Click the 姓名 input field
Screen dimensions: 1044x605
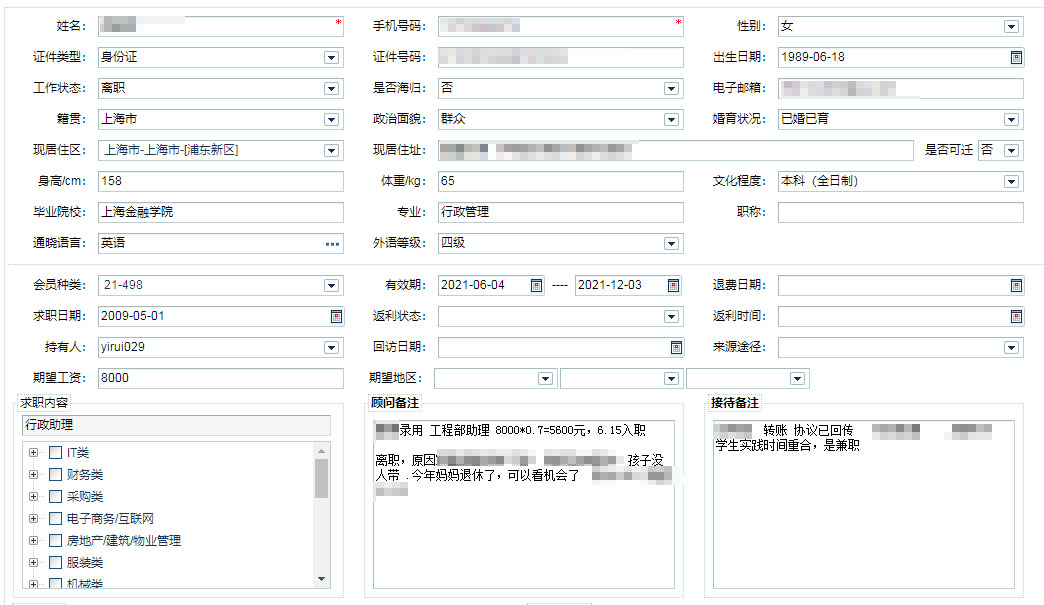[x=220, y=26]
